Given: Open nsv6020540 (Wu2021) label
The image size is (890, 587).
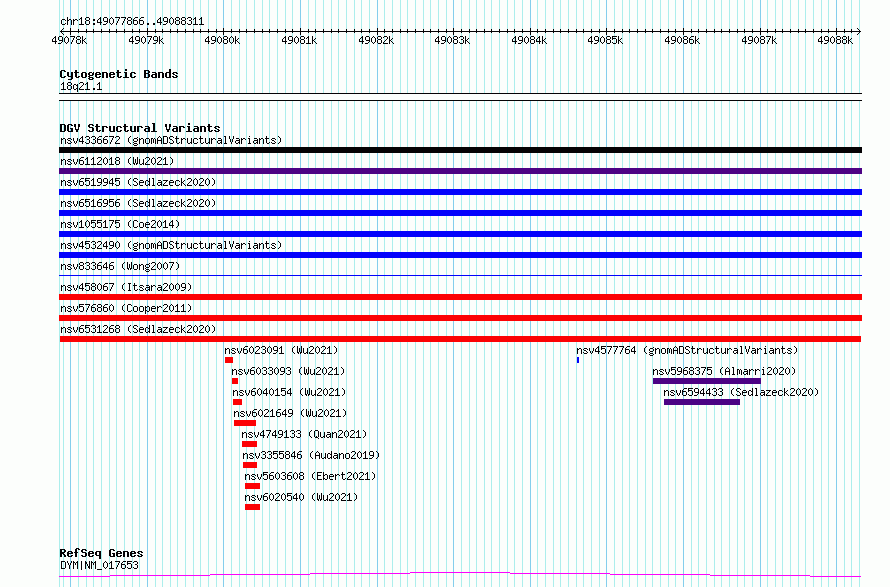Looking at the screenshot, I should (x=301, y=497).
